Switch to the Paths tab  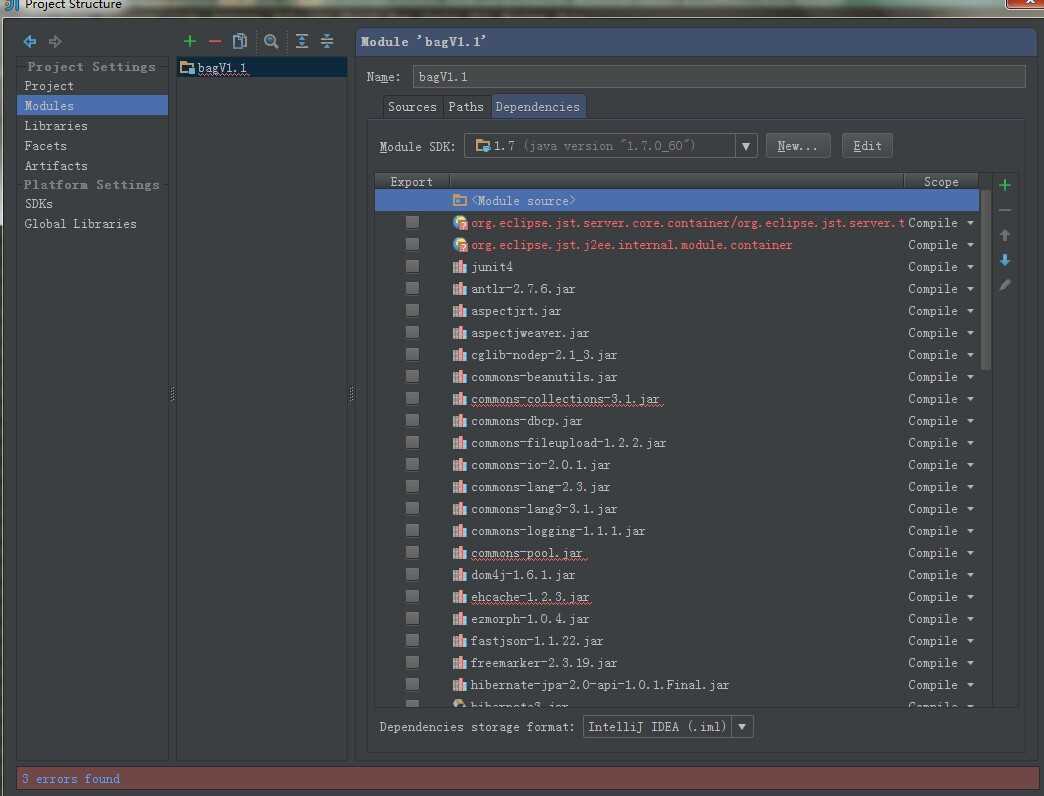(466, 106)
